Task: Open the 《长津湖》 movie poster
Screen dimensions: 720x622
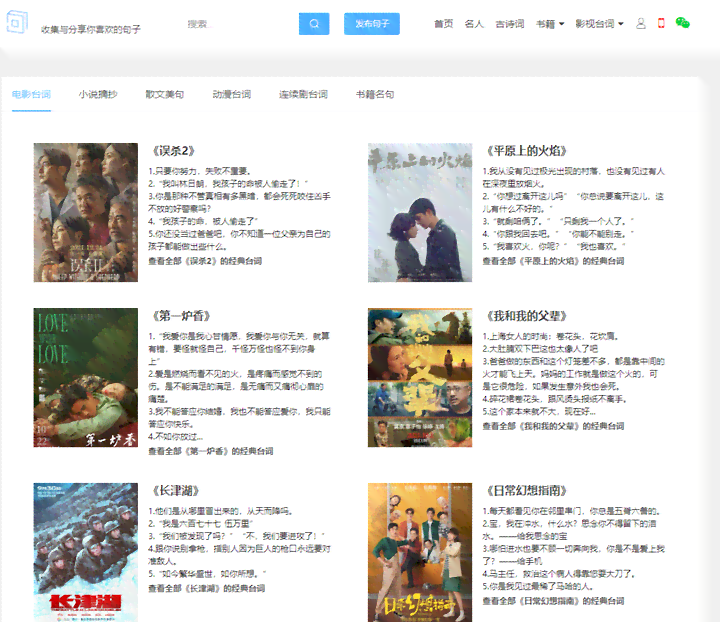Action: point(86,552)
